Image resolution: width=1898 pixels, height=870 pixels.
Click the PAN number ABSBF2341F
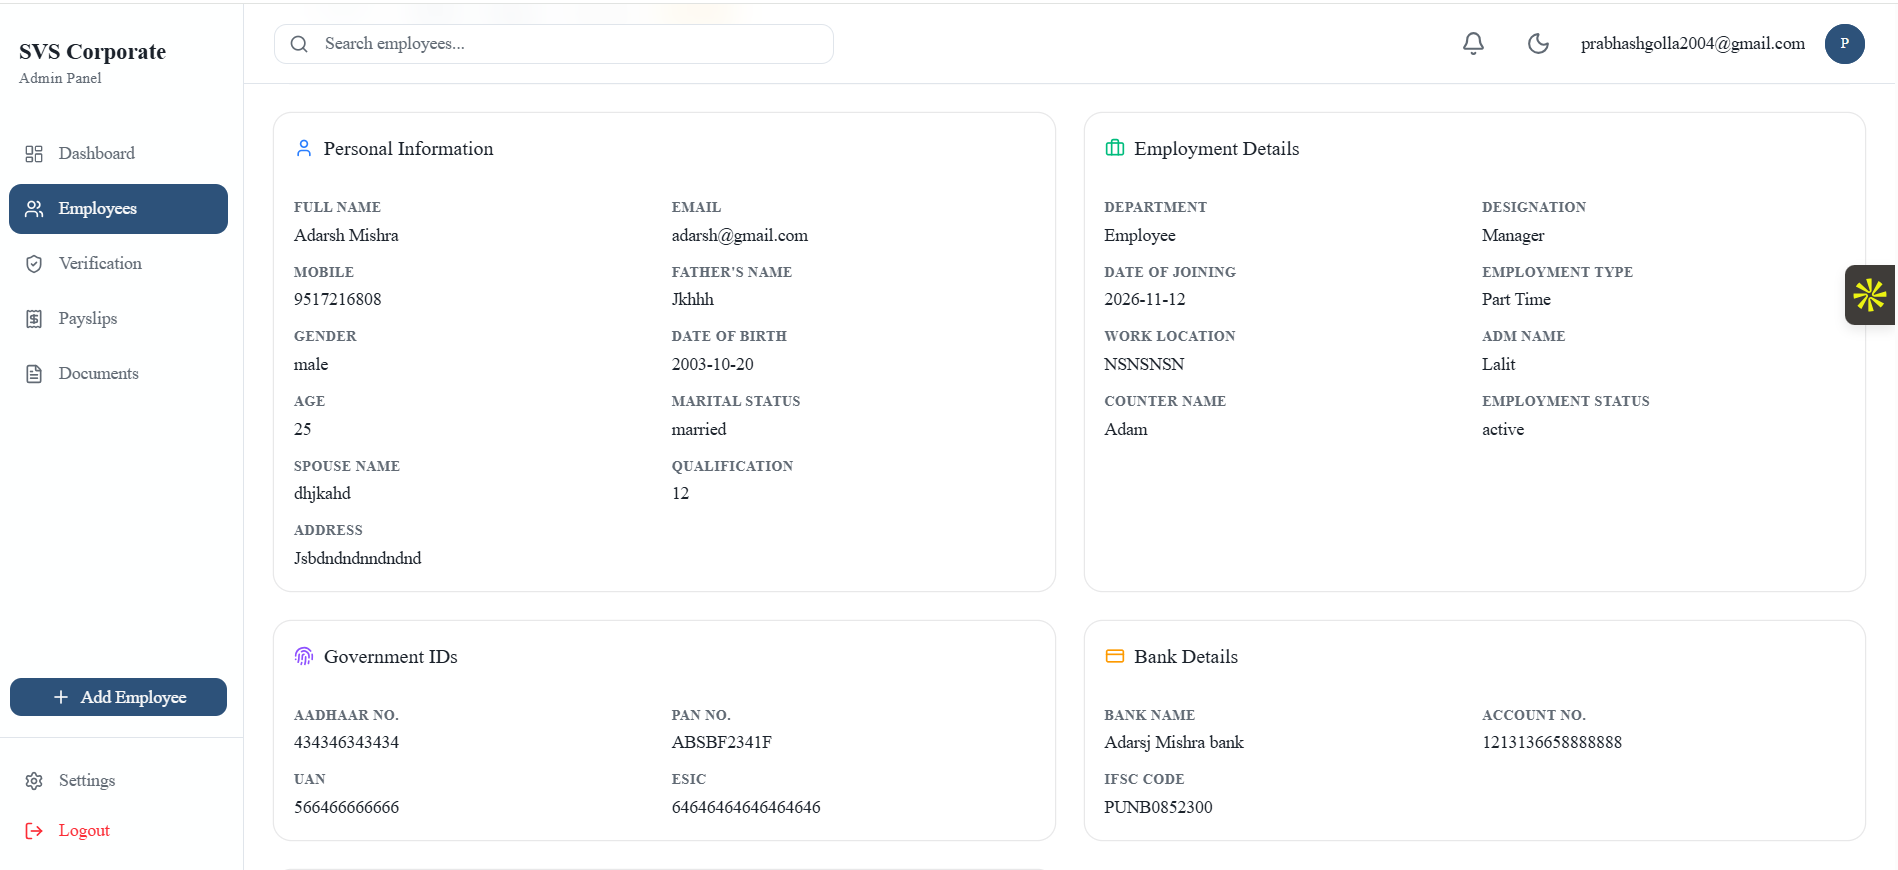pos(722,743)
